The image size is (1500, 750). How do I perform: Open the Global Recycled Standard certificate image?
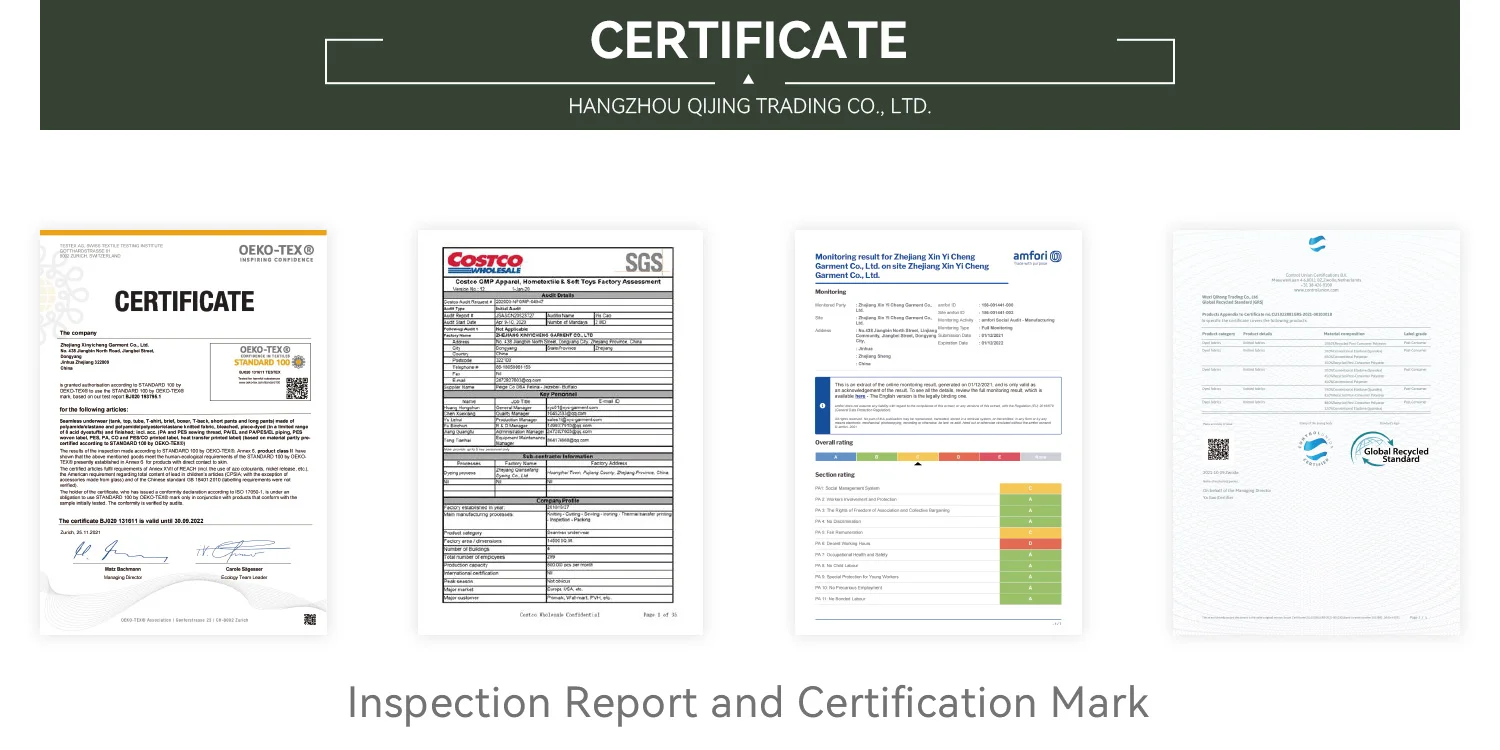(1315, 431)
